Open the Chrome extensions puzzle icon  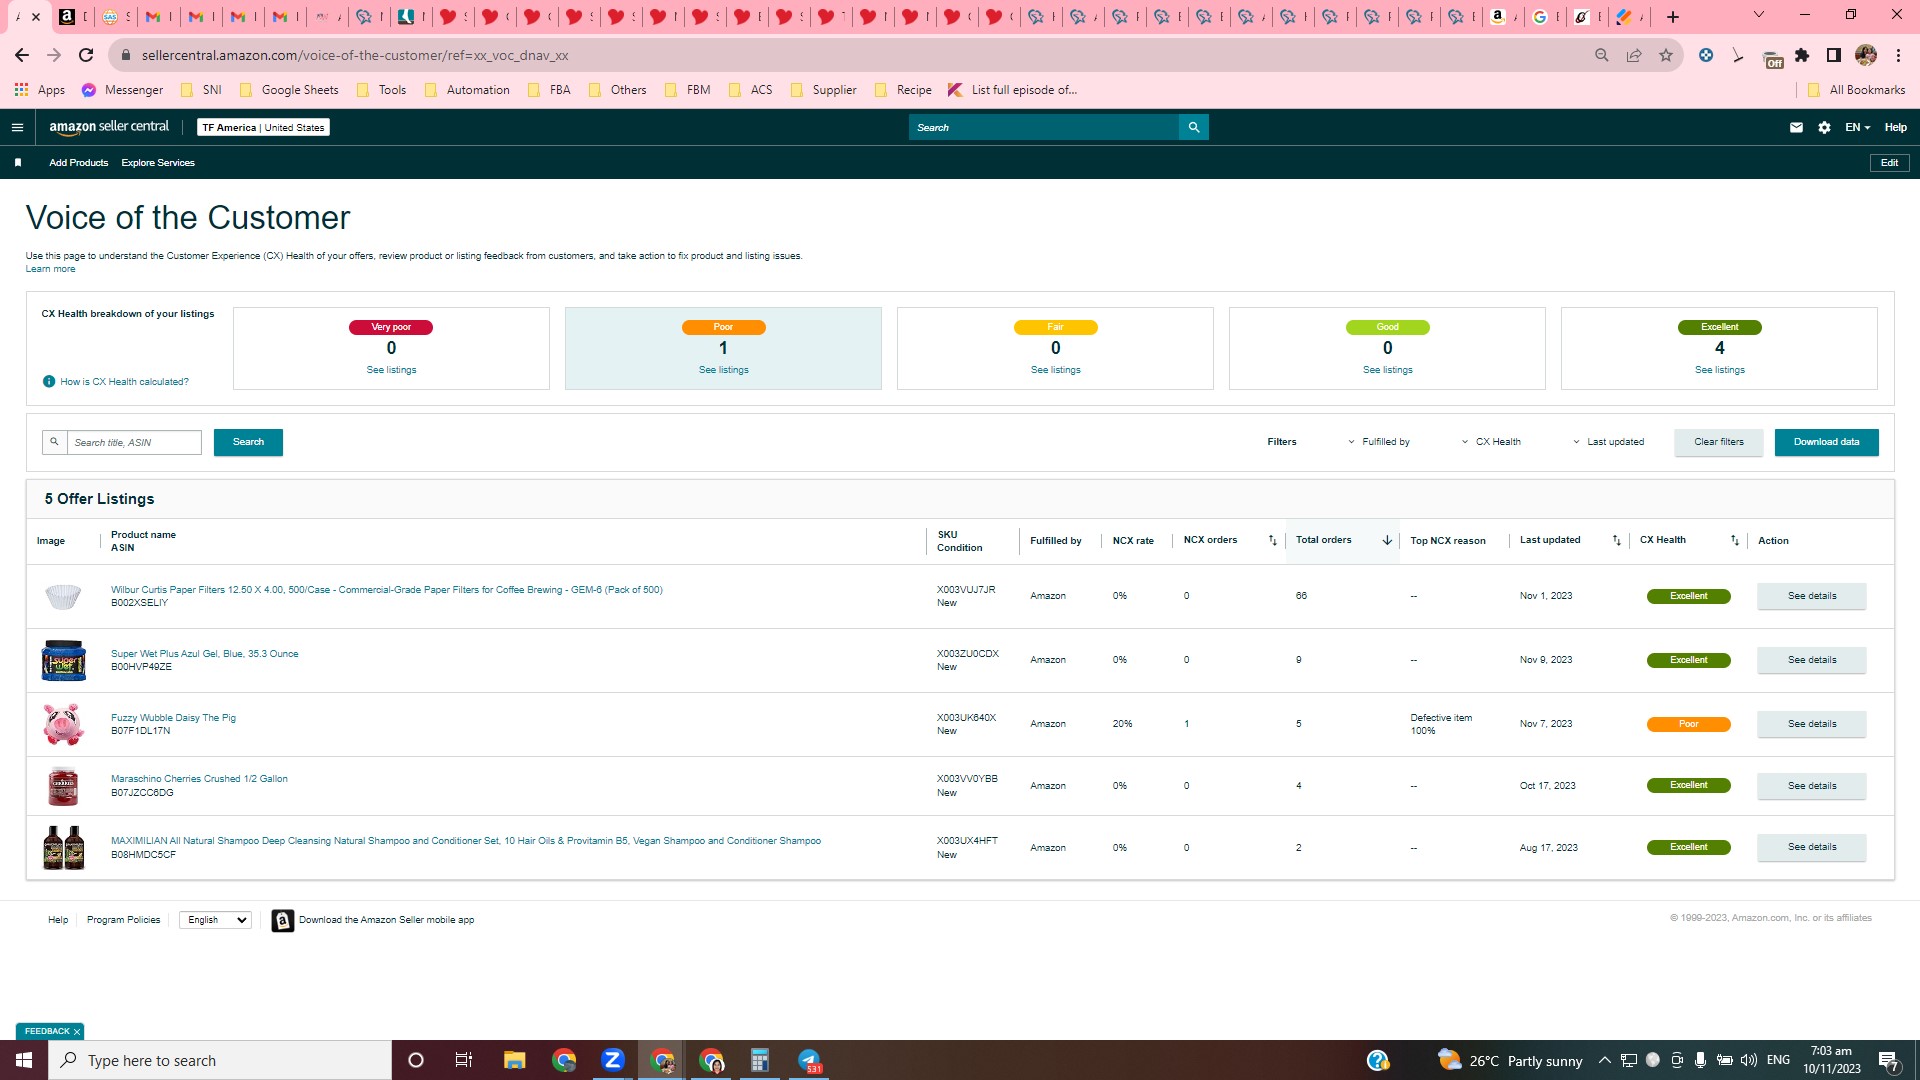coord(1802,55)
